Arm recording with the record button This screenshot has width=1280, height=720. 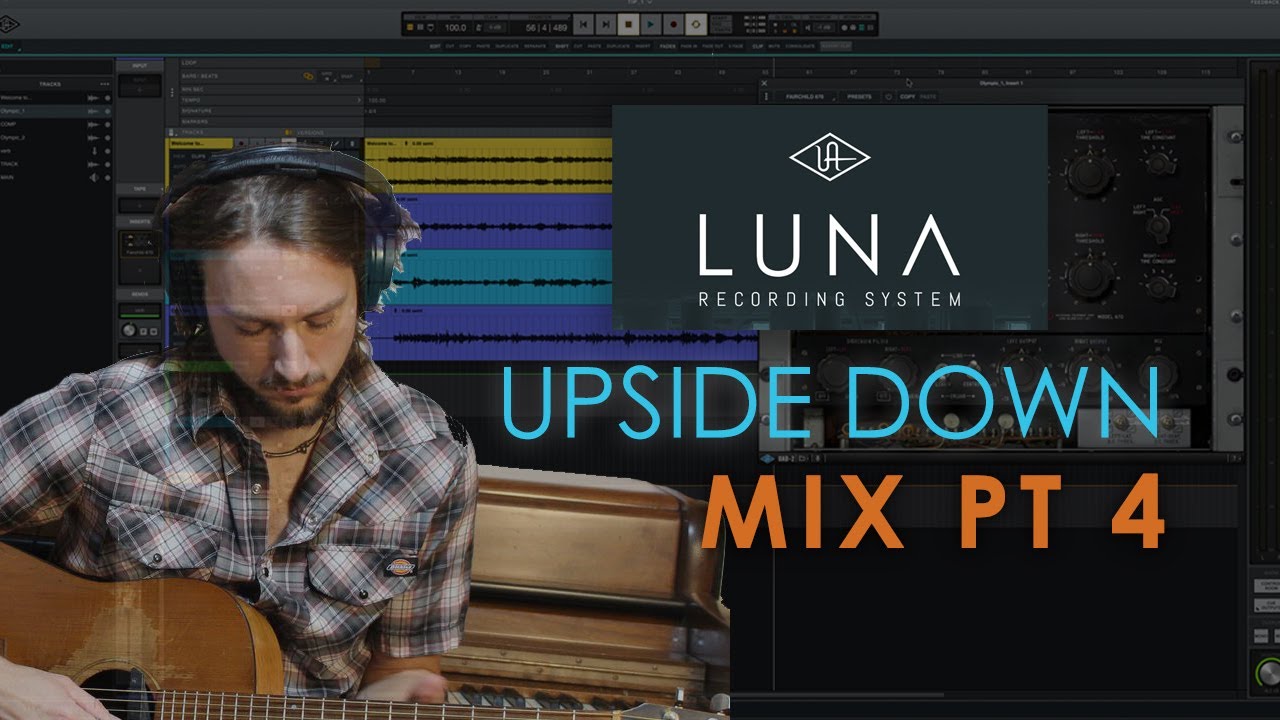coord(673,24)
